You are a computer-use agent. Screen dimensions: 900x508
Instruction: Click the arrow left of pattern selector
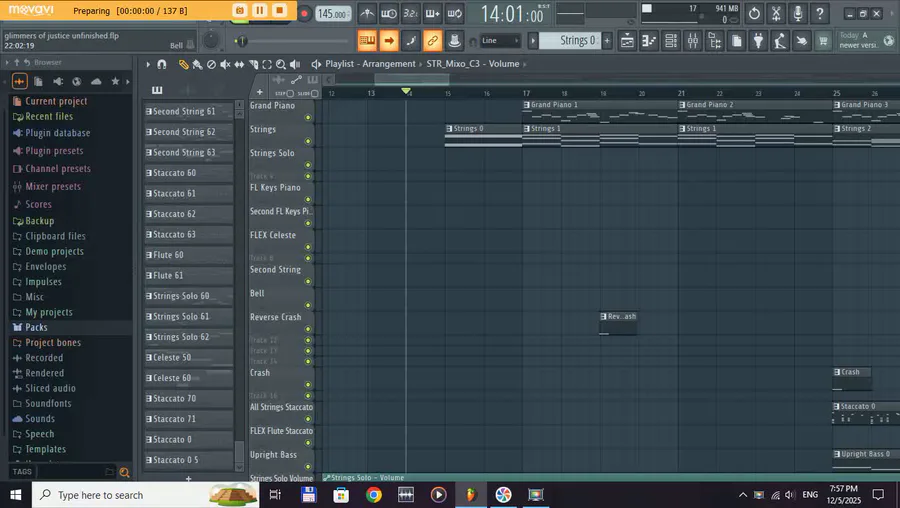pyautogui.click(x=533, y=41)
